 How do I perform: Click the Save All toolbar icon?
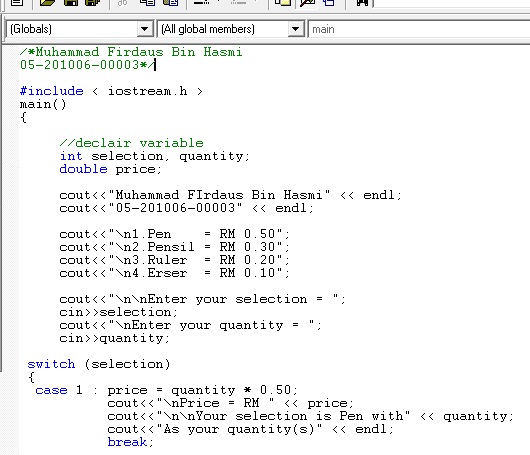(93, 3)
